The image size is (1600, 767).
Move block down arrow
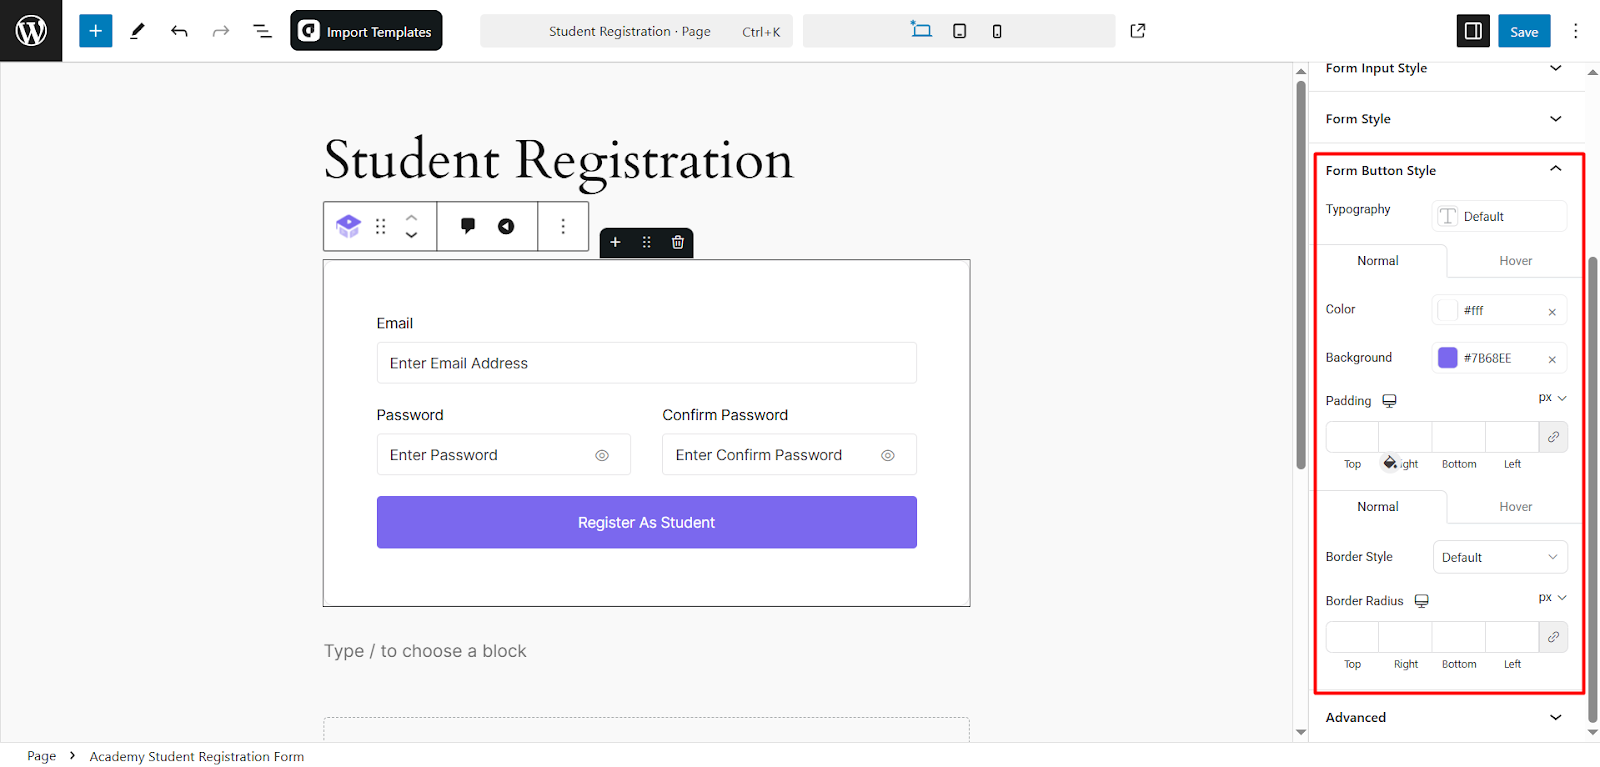[411, 236]
